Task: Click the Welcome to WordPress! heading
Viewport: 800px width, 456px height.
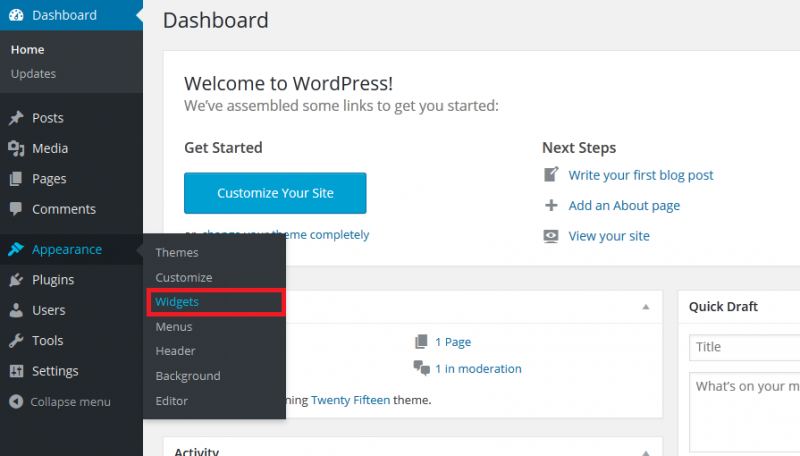Action: (288, 83)
